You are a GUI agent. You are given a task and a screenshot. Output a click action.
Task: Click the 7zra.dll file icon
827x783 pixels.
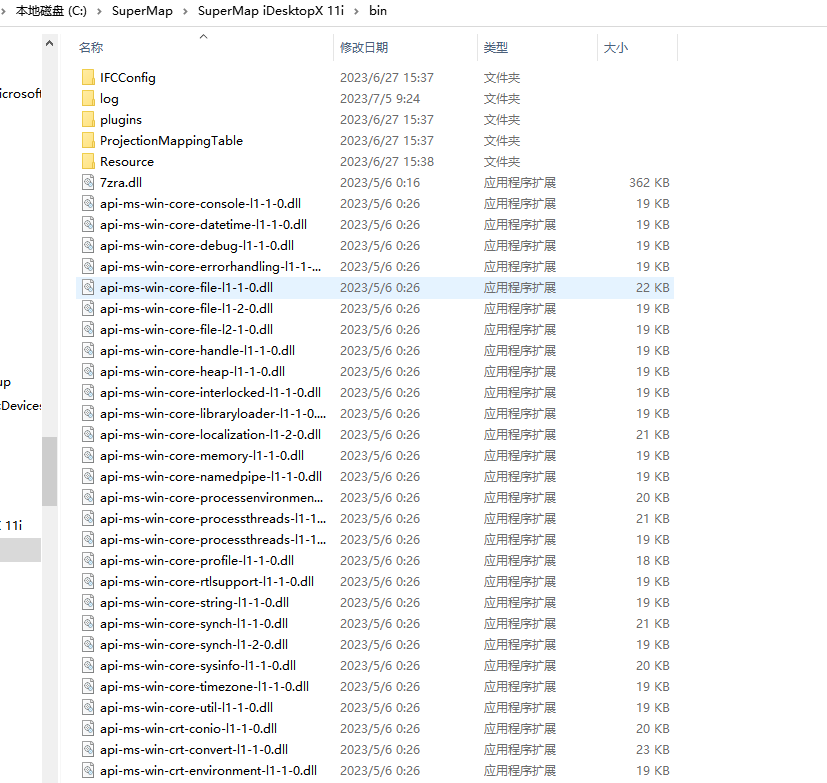click(88, 182)
